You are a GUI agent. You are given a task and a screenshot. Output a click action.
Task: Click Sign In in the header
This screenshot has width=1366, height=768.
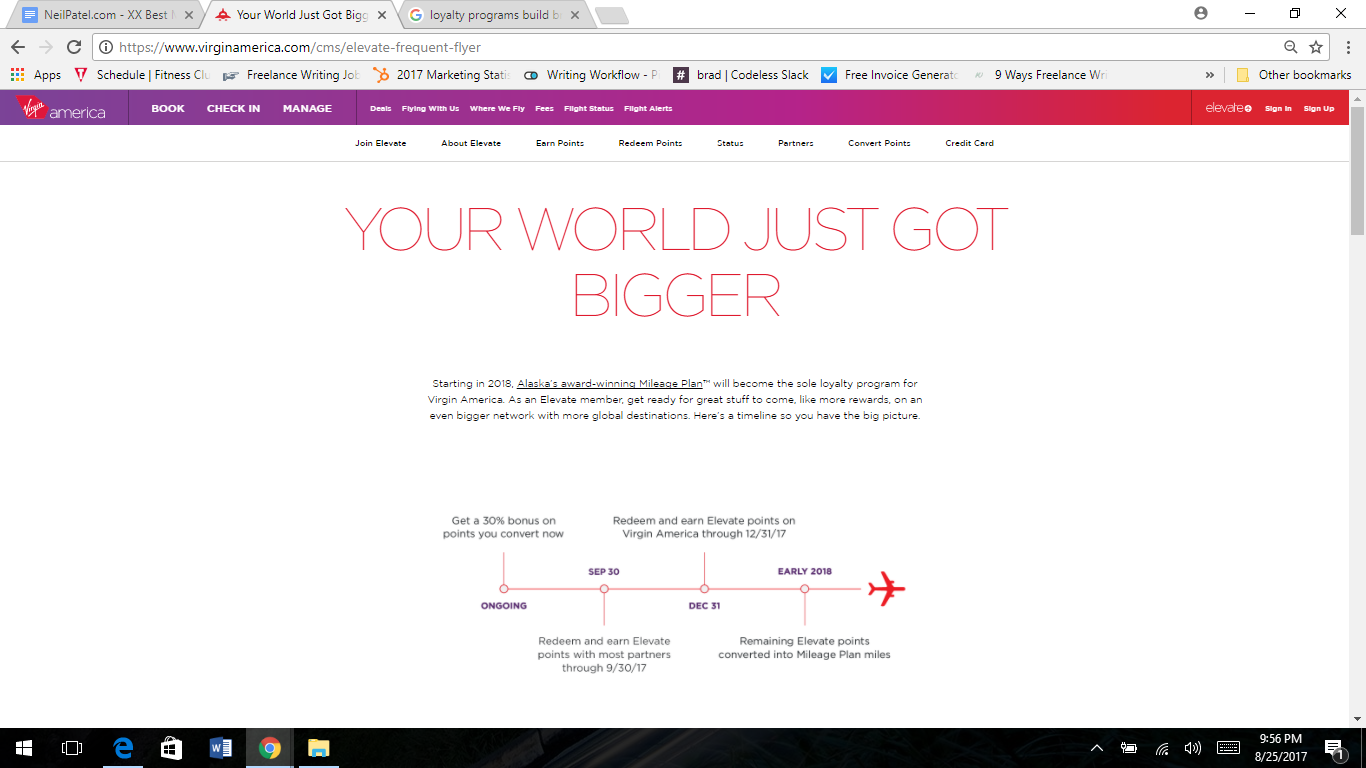click(x=1278, y=108)
